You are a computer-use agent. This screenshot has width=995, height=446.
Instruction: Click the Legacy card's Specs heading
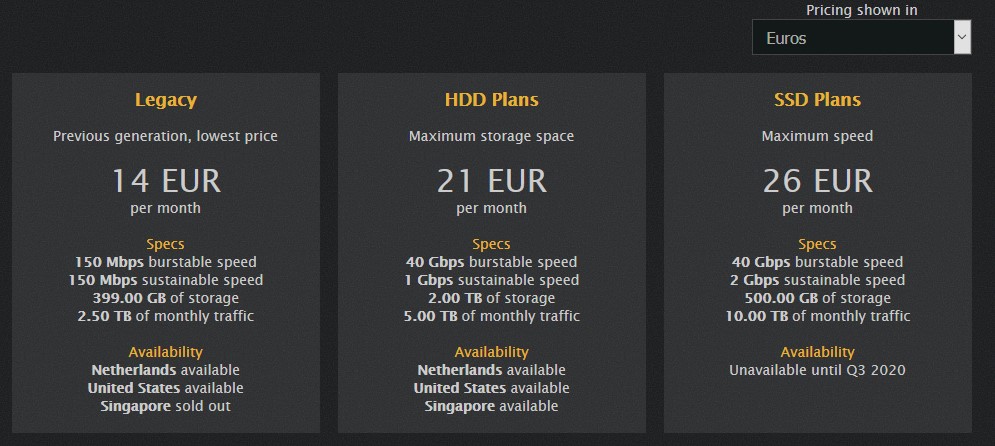point(166,244)
